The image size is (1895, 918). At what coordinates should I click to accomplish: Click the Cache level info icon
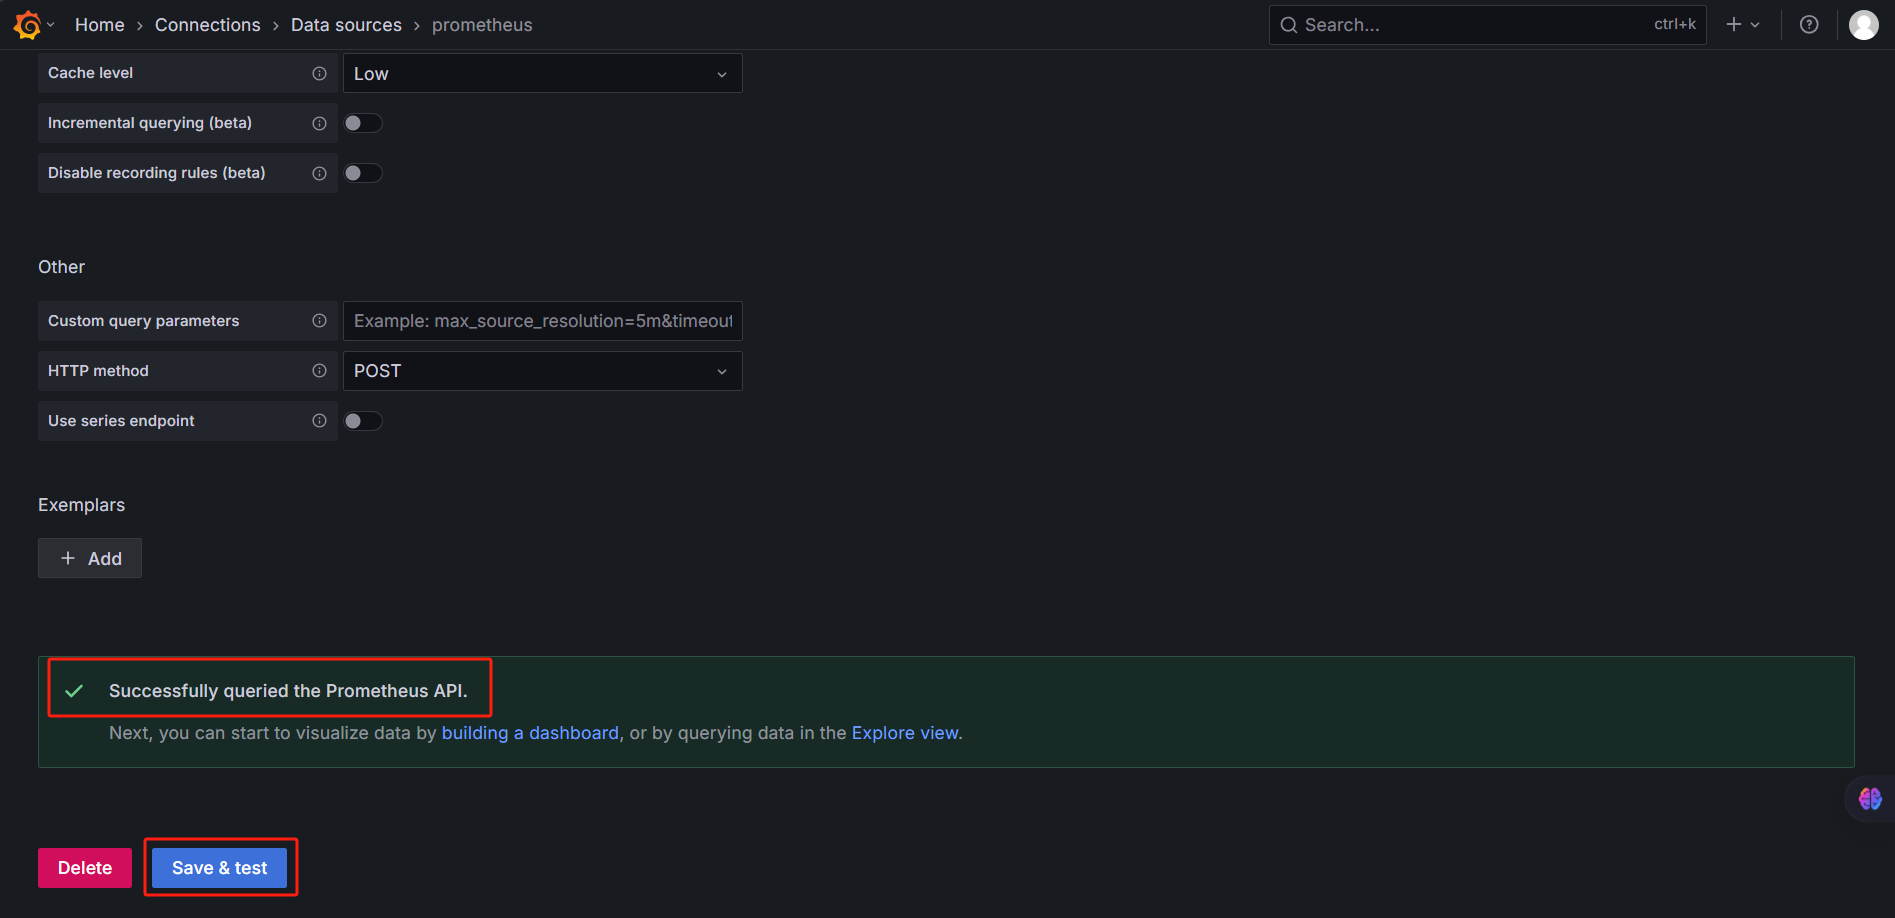[x=319, y=73]
